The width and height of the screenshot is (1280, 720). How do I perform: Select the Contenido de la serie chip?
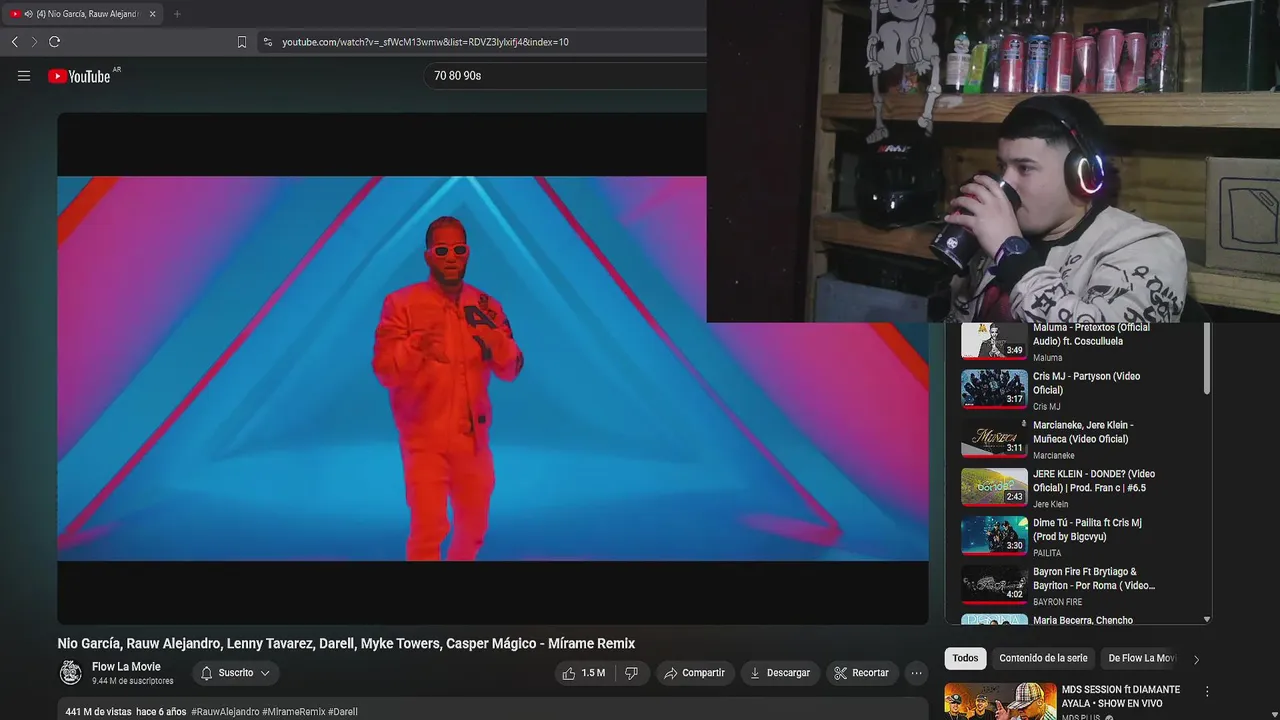click(x=1043, y=658)
